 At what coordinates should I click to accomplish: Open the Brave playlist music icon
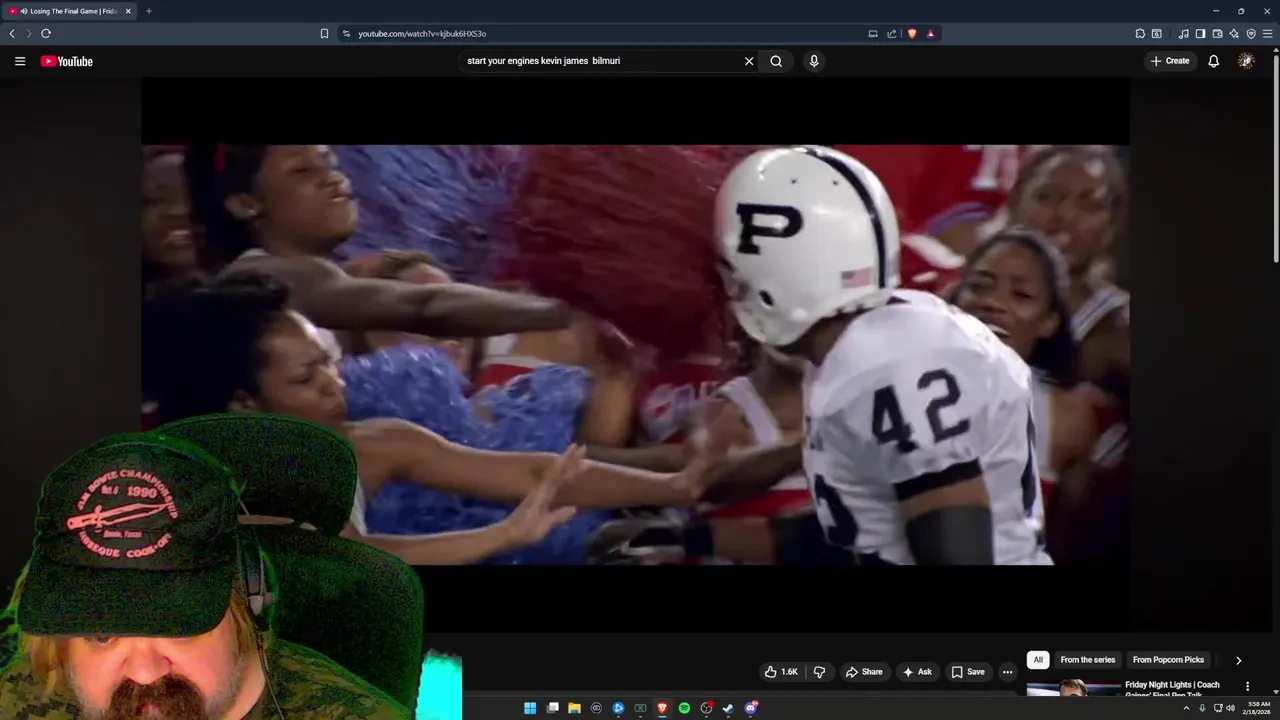point(1184,33)
